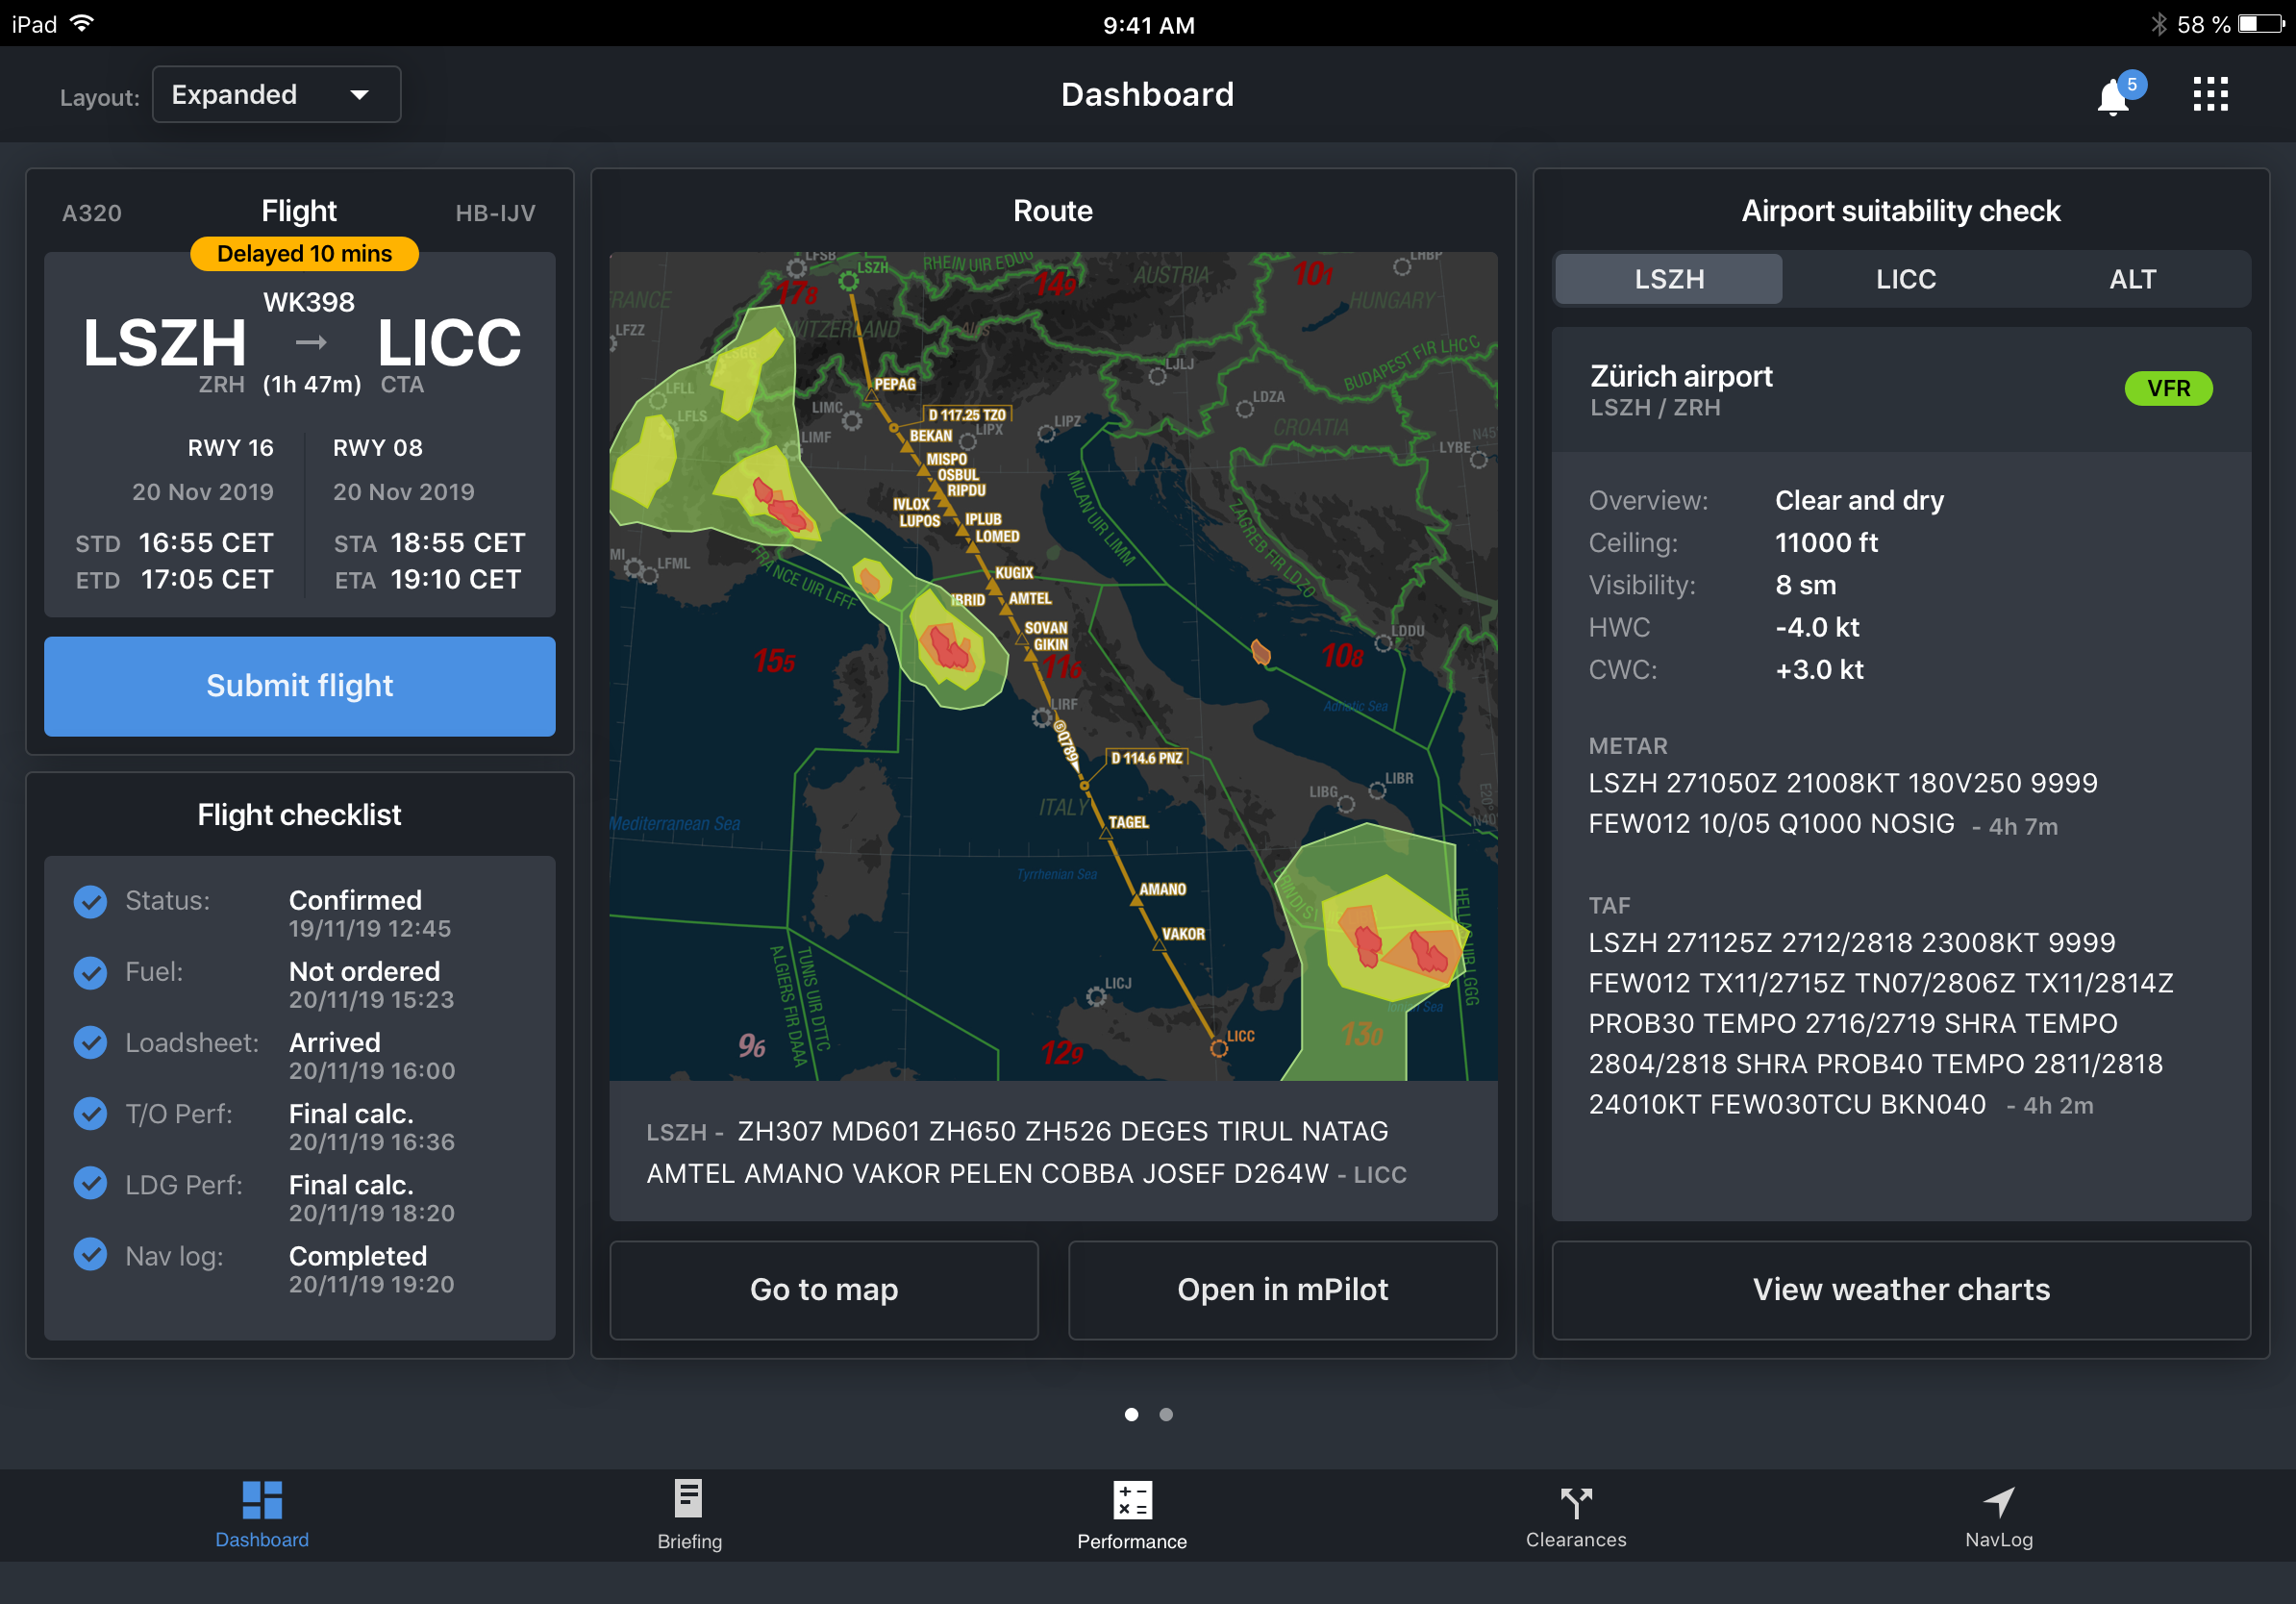This screenshot has width=2296, height=1604.
Task: Open the Briefing document icon
Action: coord(689,1499)
